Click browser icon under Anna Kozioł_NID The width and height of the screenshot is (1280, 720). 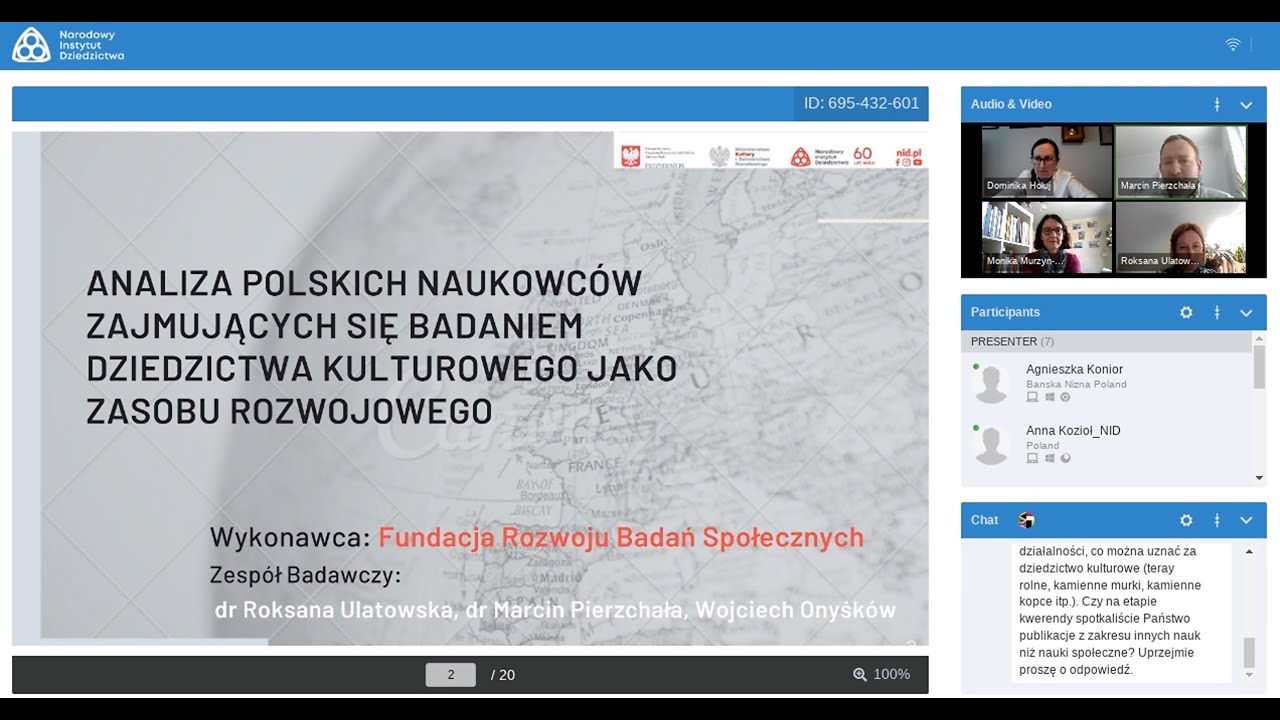pos(1065,458)
